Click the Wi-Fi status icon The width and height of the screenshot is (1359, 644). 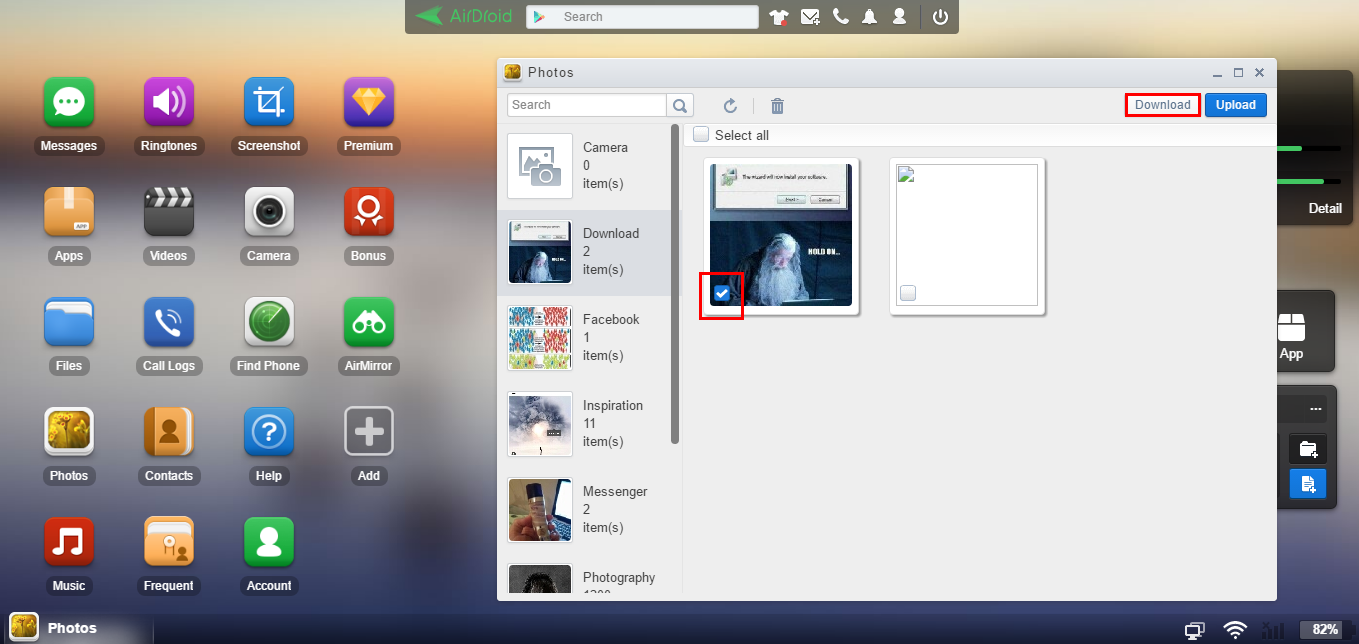click(x=1236, y=630)
